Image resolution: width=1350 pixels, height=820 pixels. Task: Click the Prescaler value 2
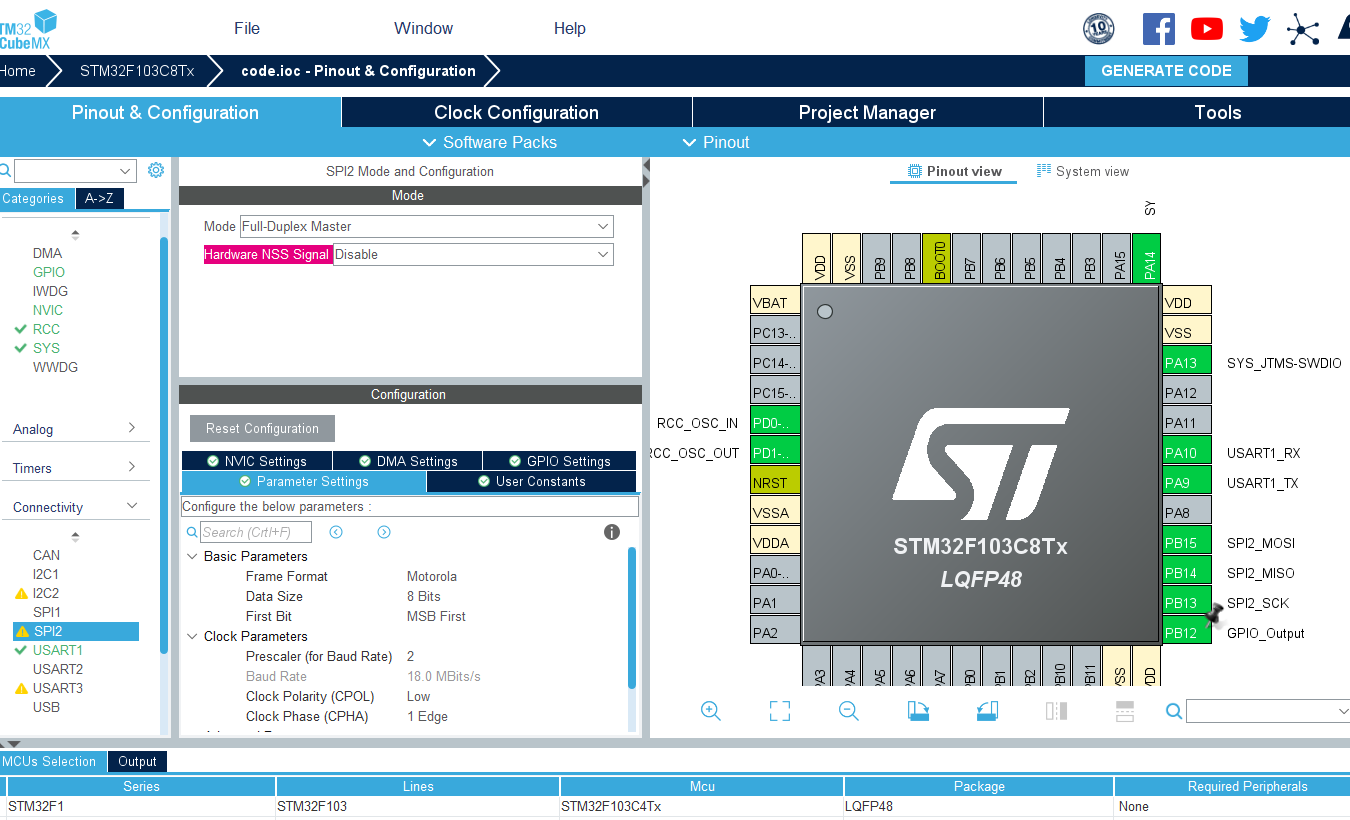tap(410, 656)
